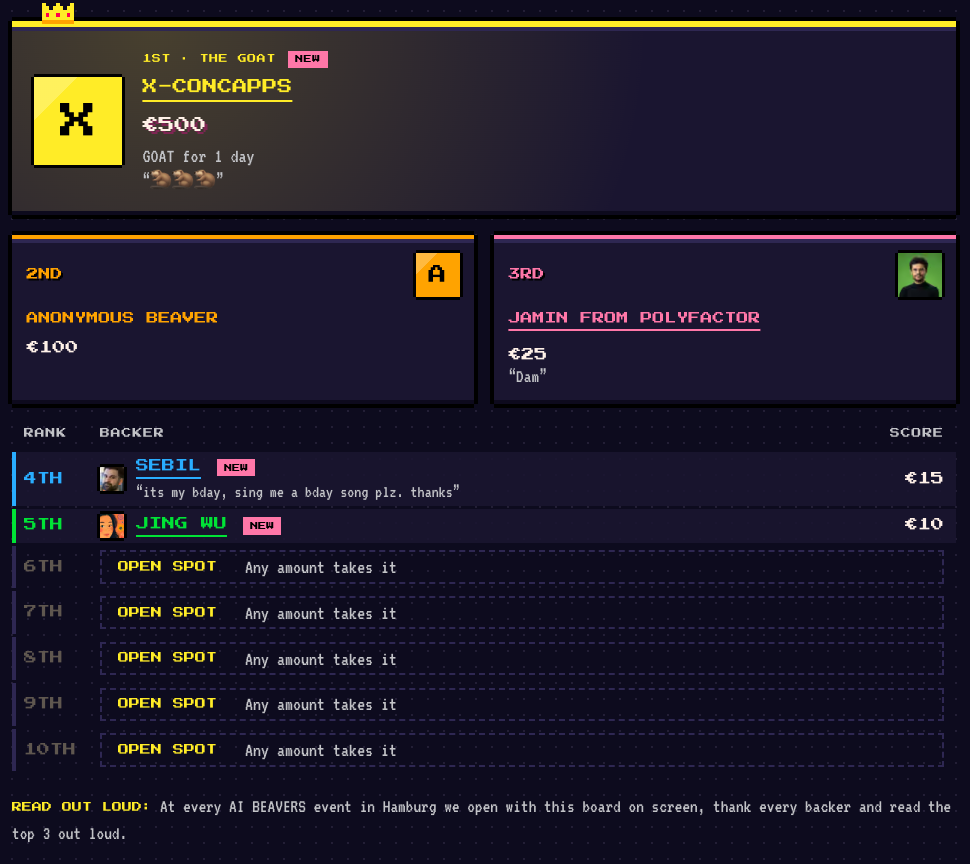The image size is (970, 864).
Task: Click Jamin's profile photo in 3rd place
Action: (920, 275)
